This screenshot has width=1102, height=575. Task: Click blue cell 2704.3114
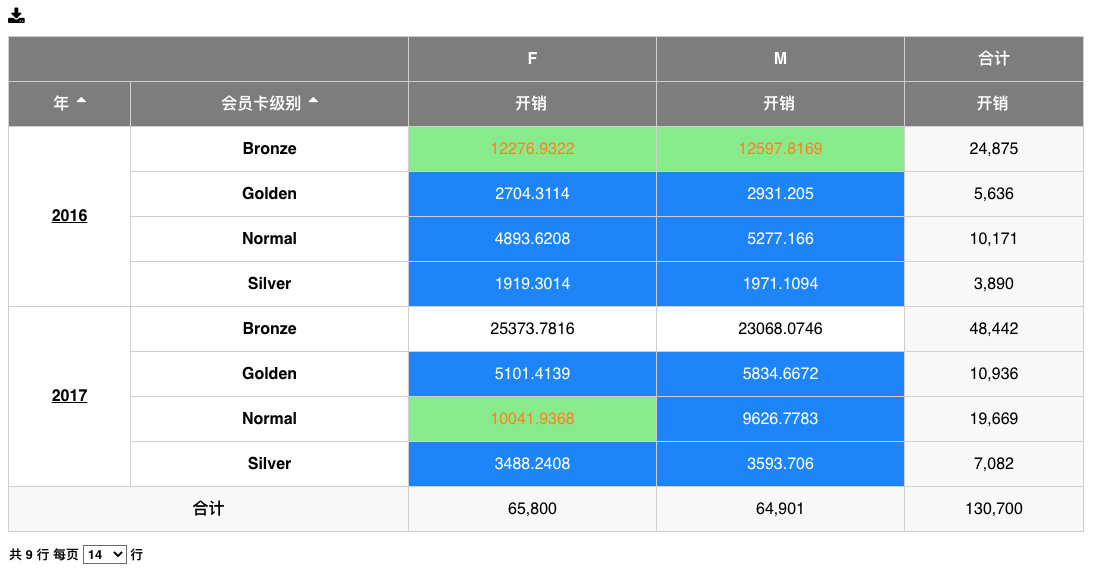(532, 194)
